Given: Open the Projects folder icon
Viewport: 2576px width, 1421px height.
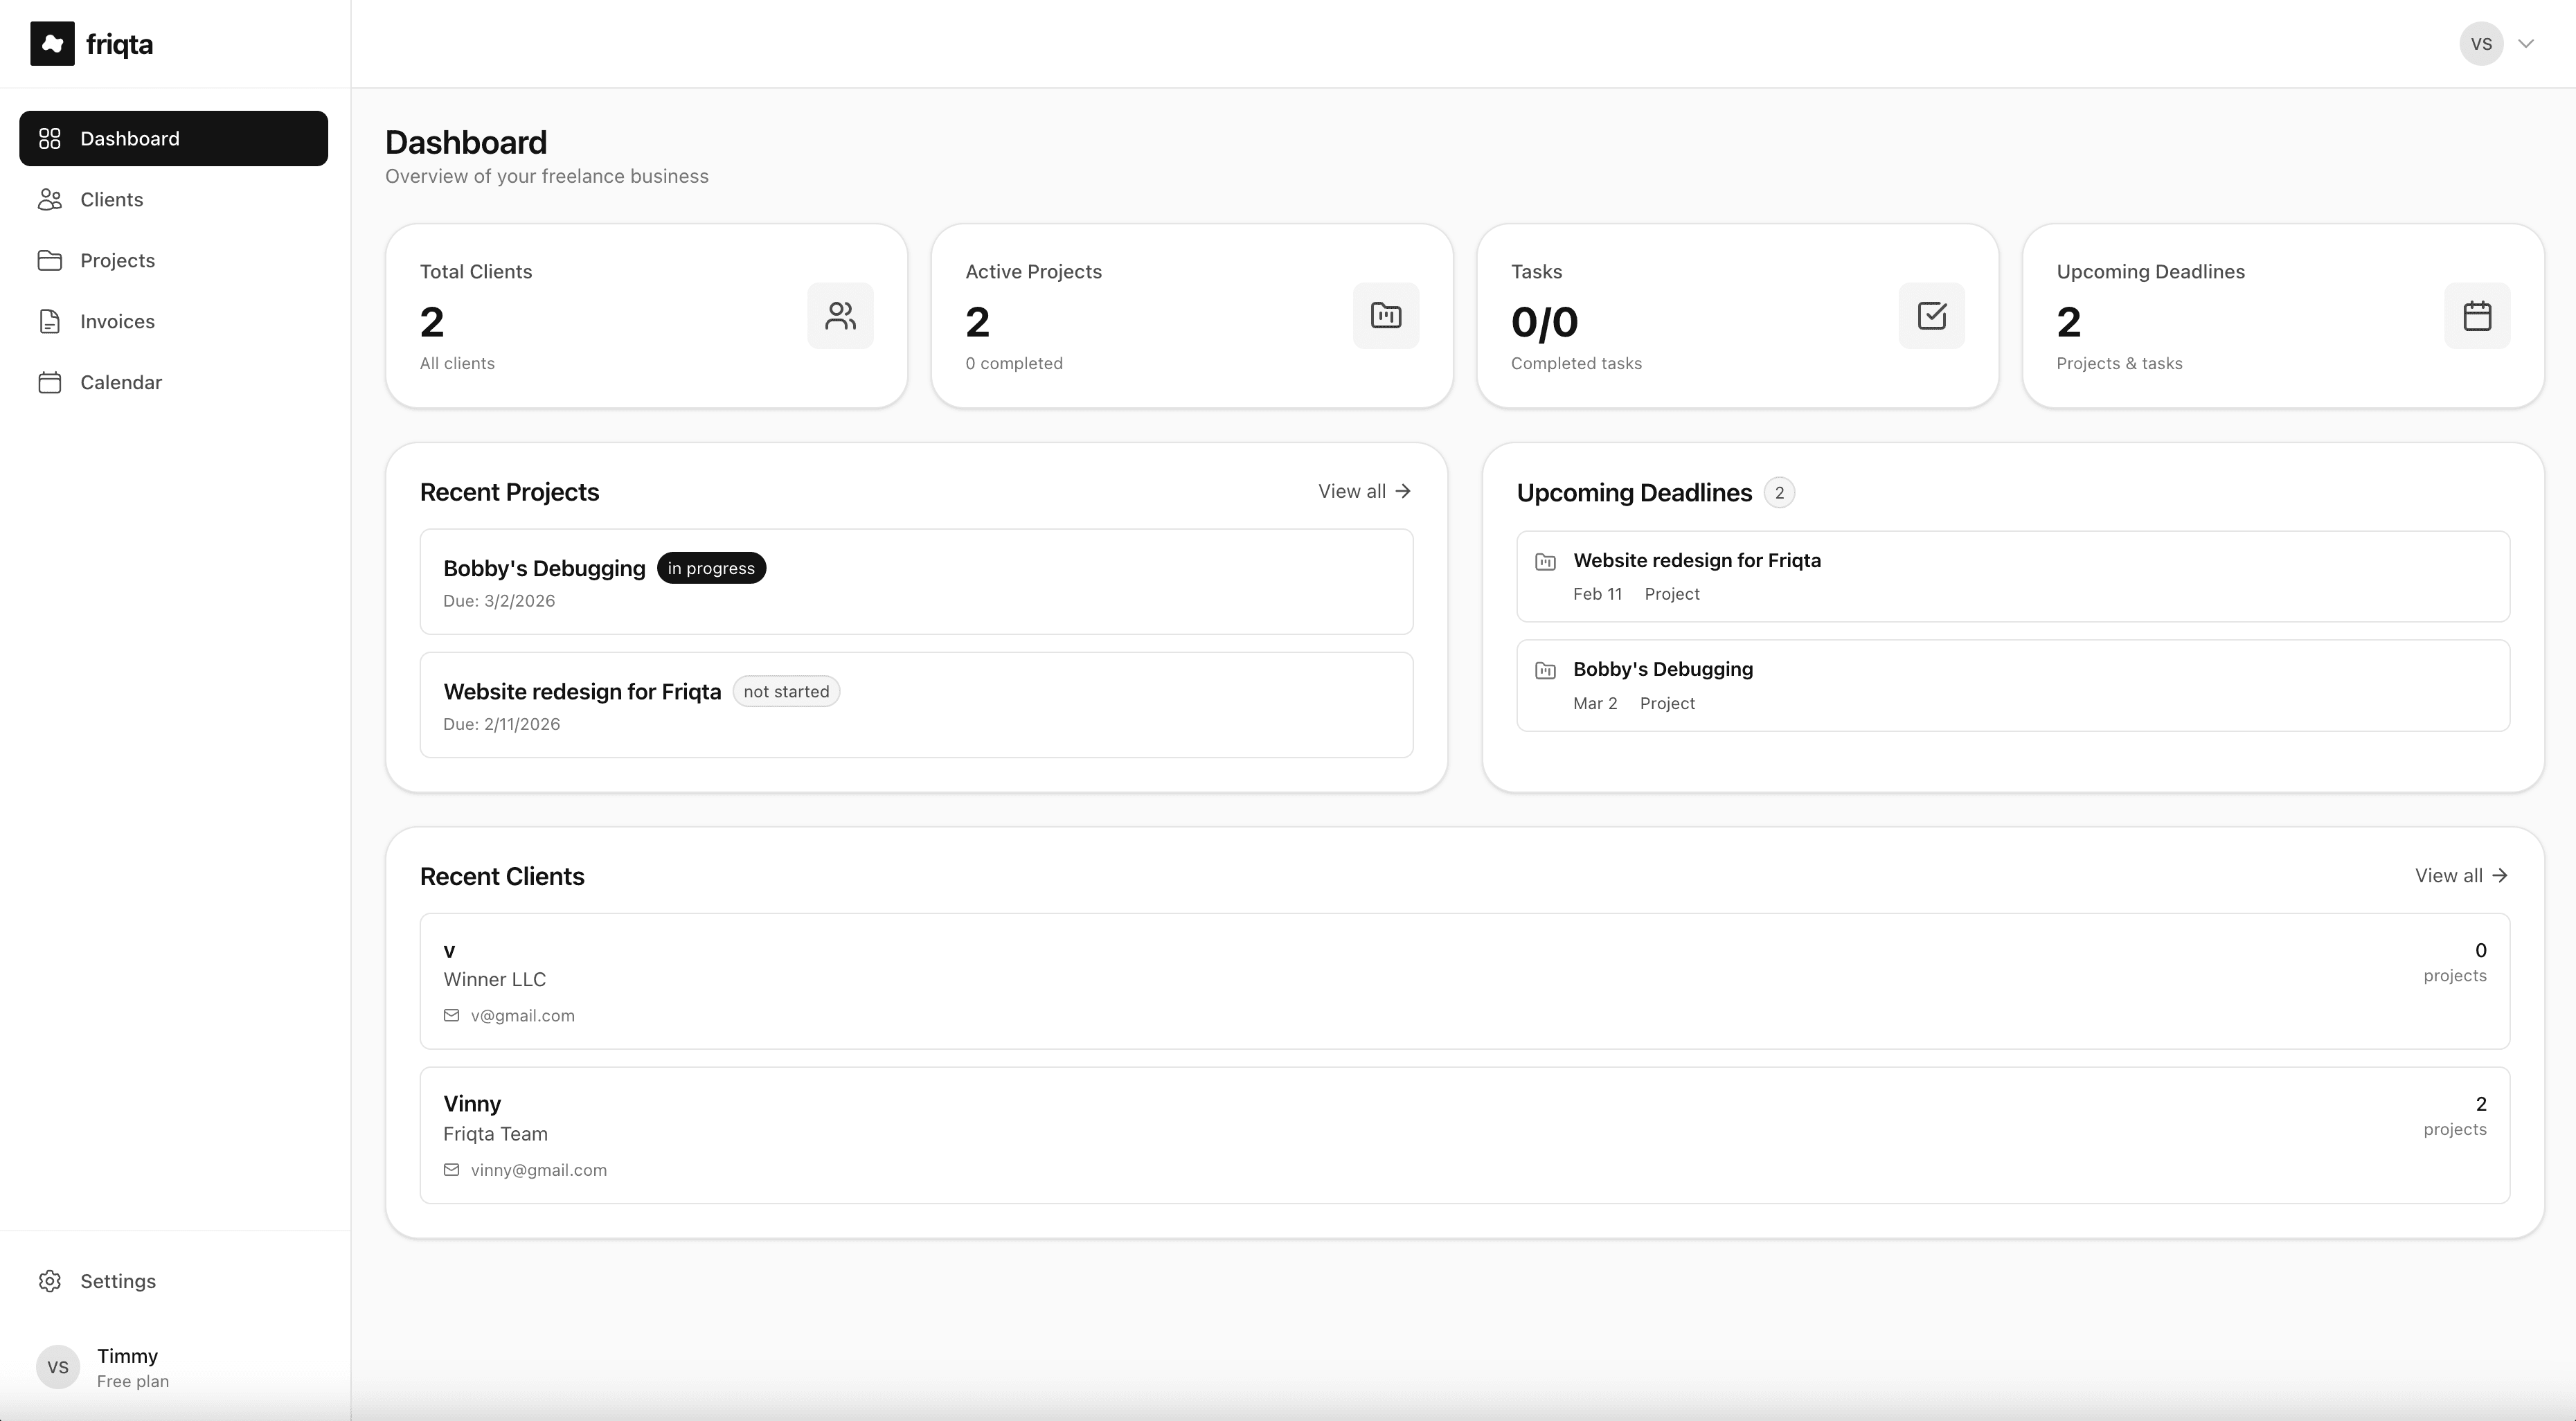Looking at the screenshot, I should 51,260.
